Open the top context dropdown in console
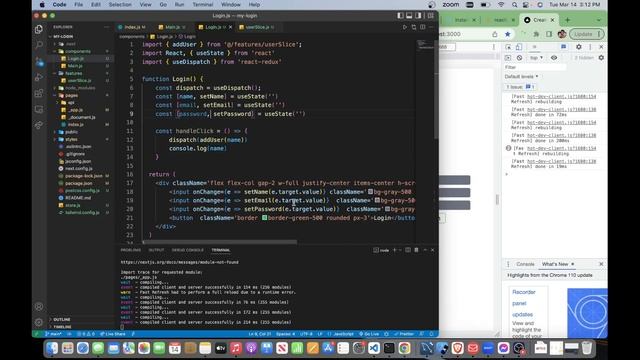The height and width of the screenshot is (360, 640). click(x=536, y=58)
